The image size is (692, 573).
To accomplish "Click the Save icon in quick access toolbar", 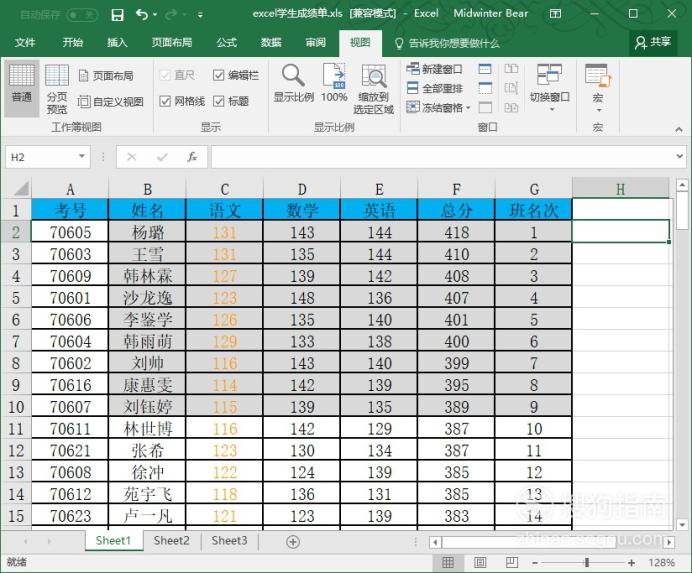I will [x=117, y=15].
